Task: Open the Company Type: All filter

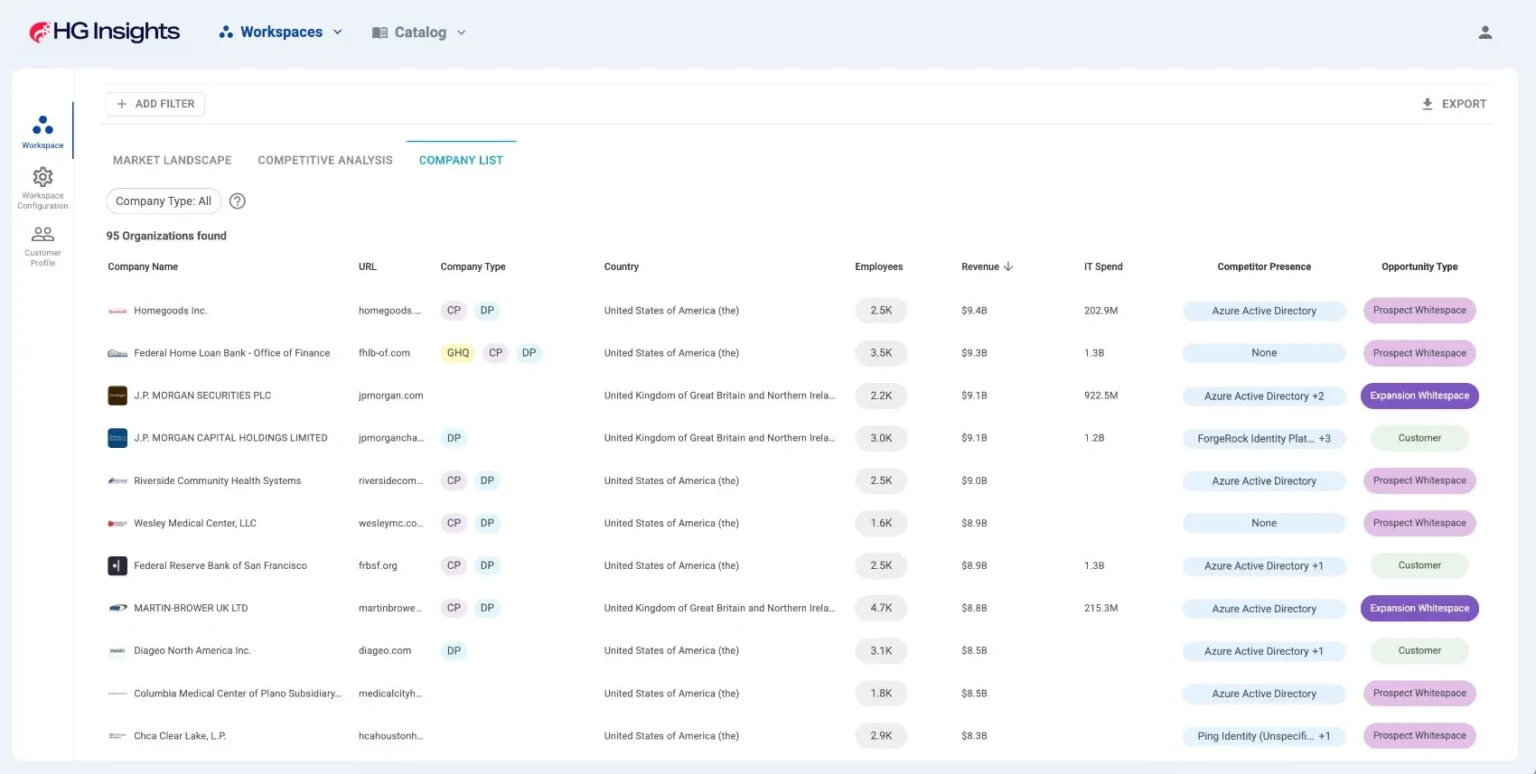Action: pos(163,201)
